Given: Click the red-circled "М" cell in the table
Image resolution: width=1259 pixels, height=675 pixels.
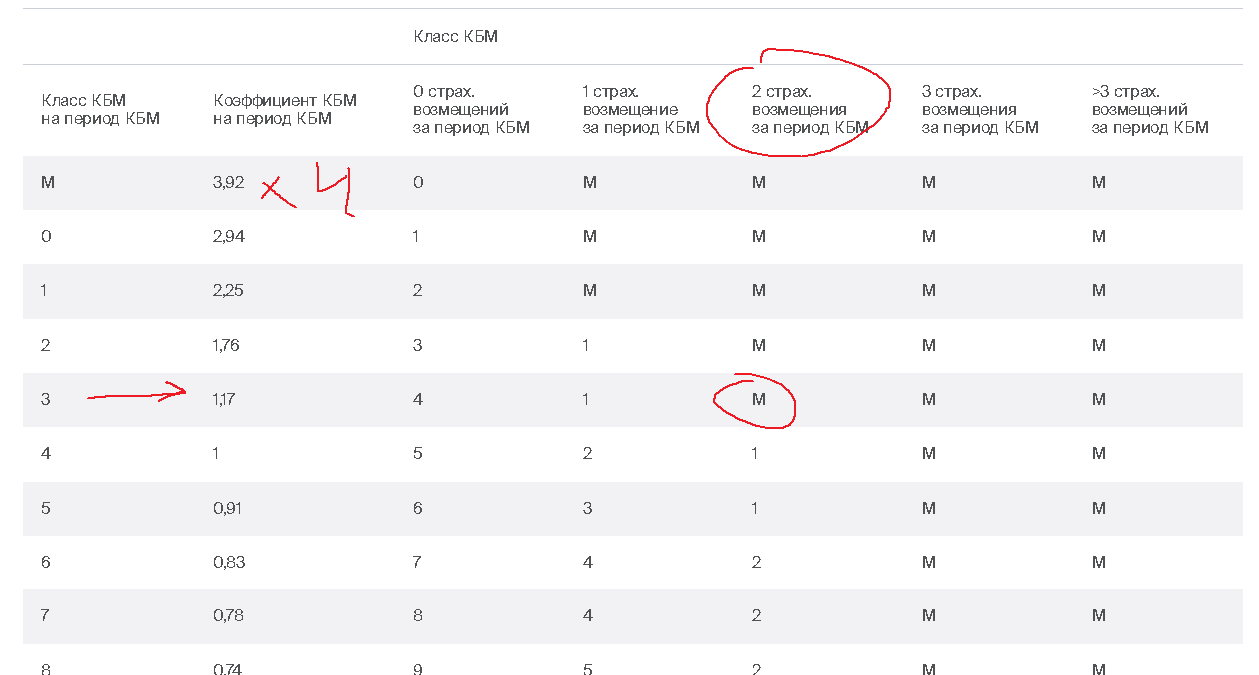Looking at the screenshot, I should coord(758,399).
